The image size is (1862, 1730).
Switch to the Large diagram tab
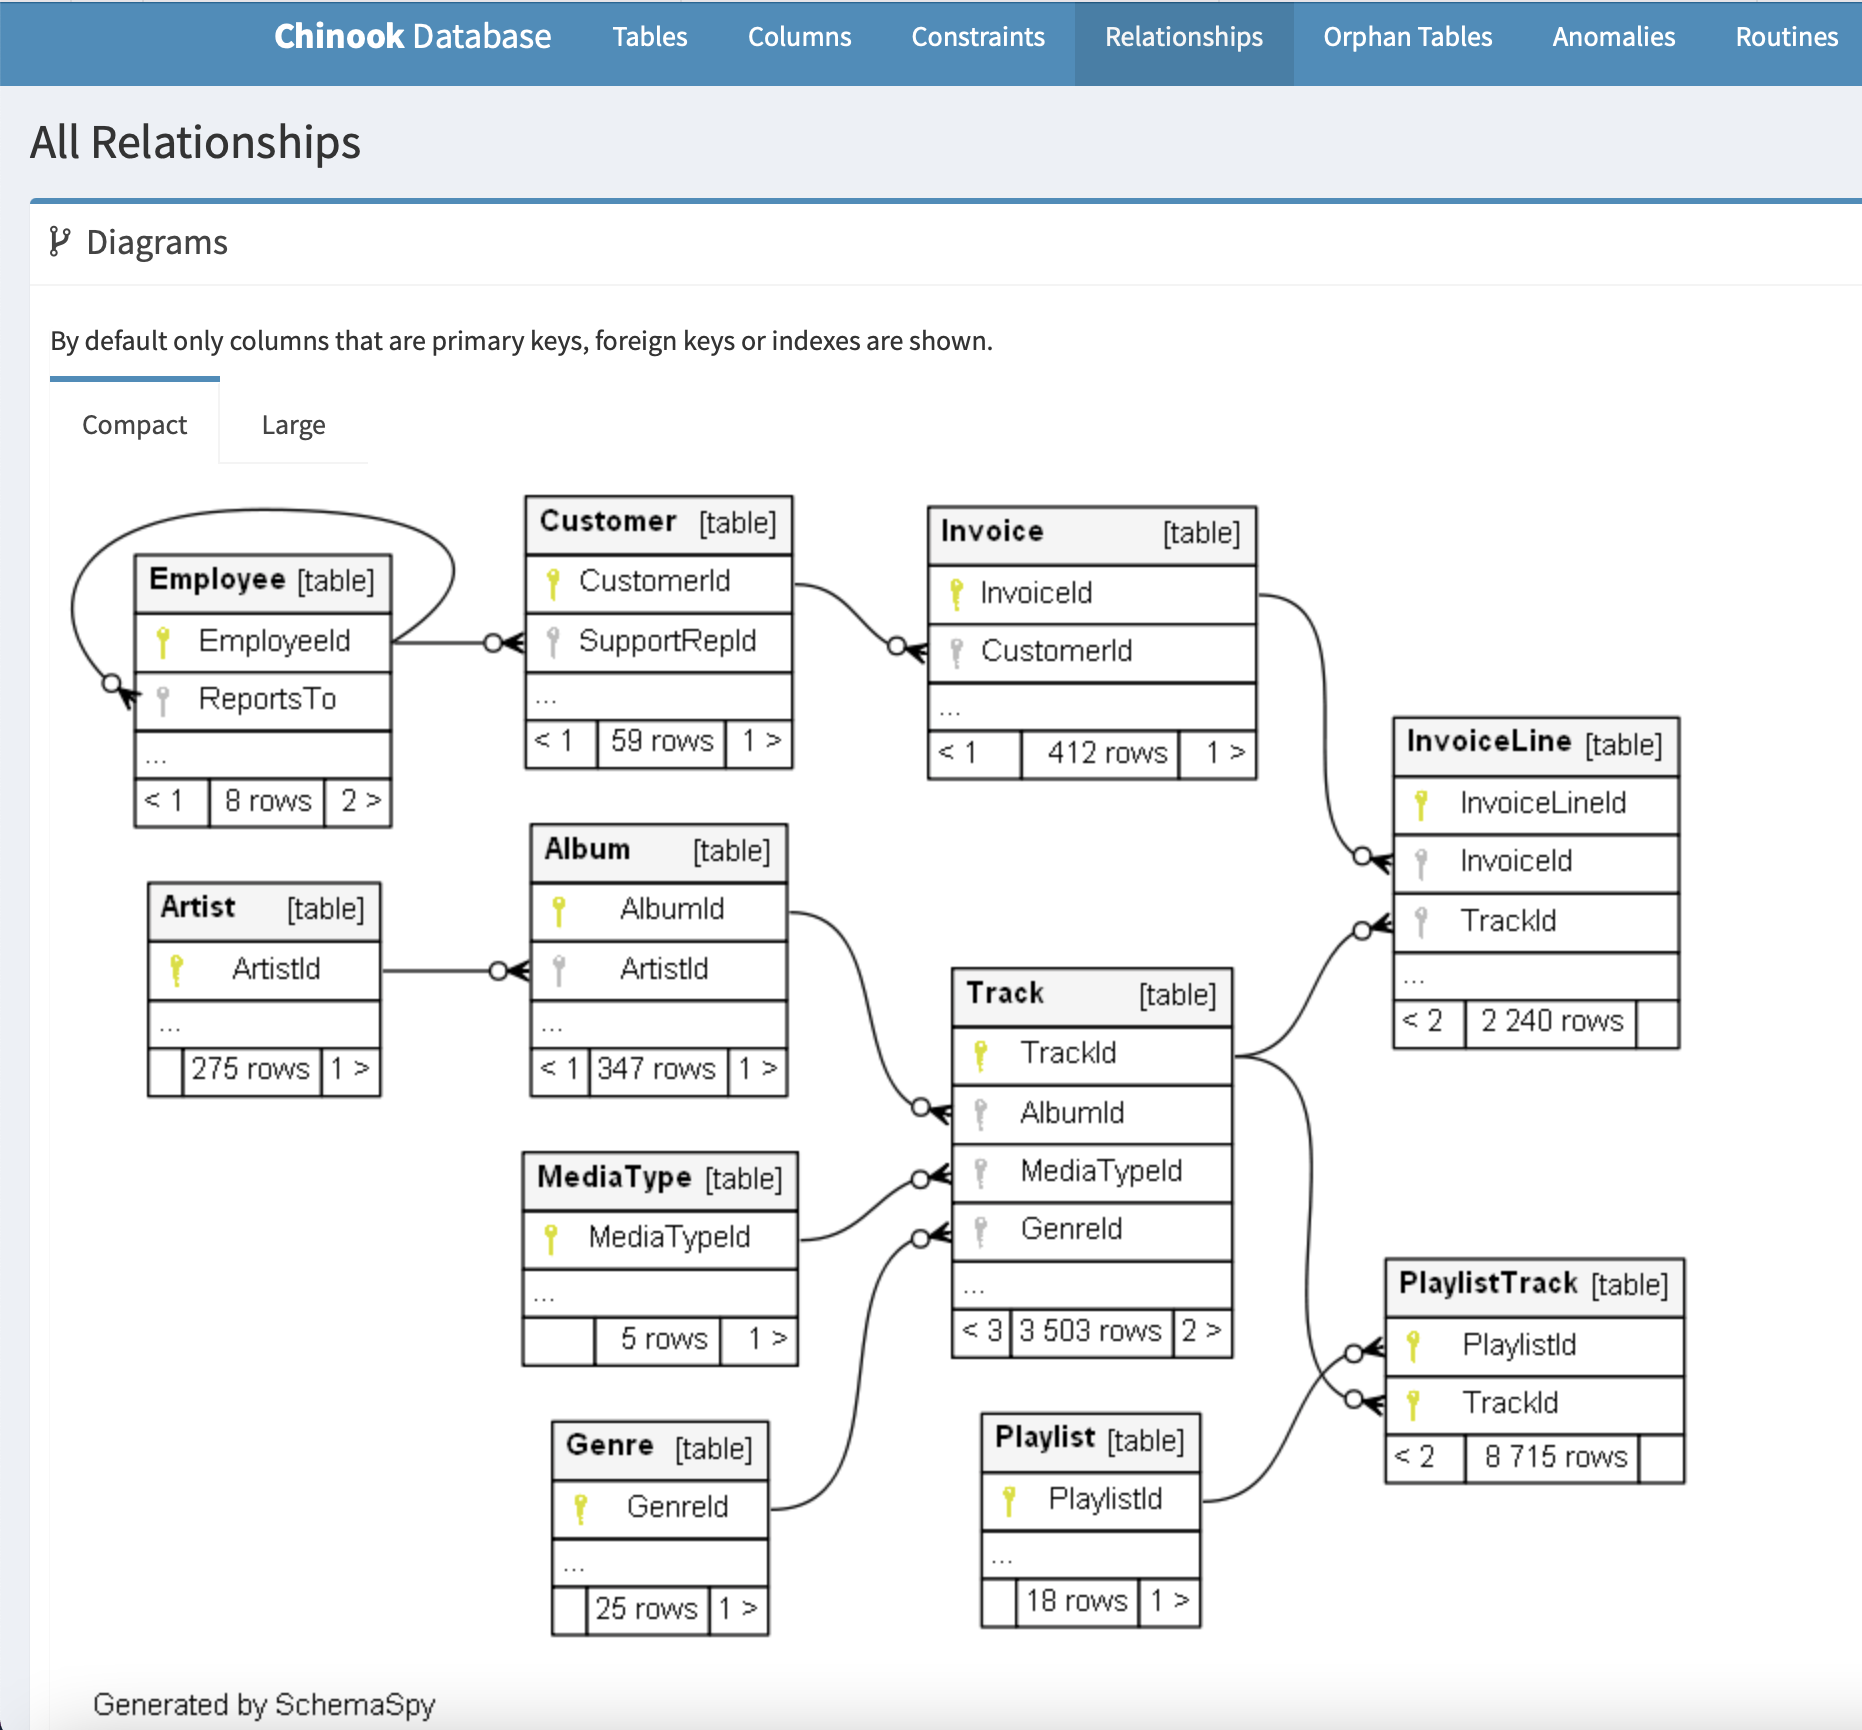coord(293,425)
